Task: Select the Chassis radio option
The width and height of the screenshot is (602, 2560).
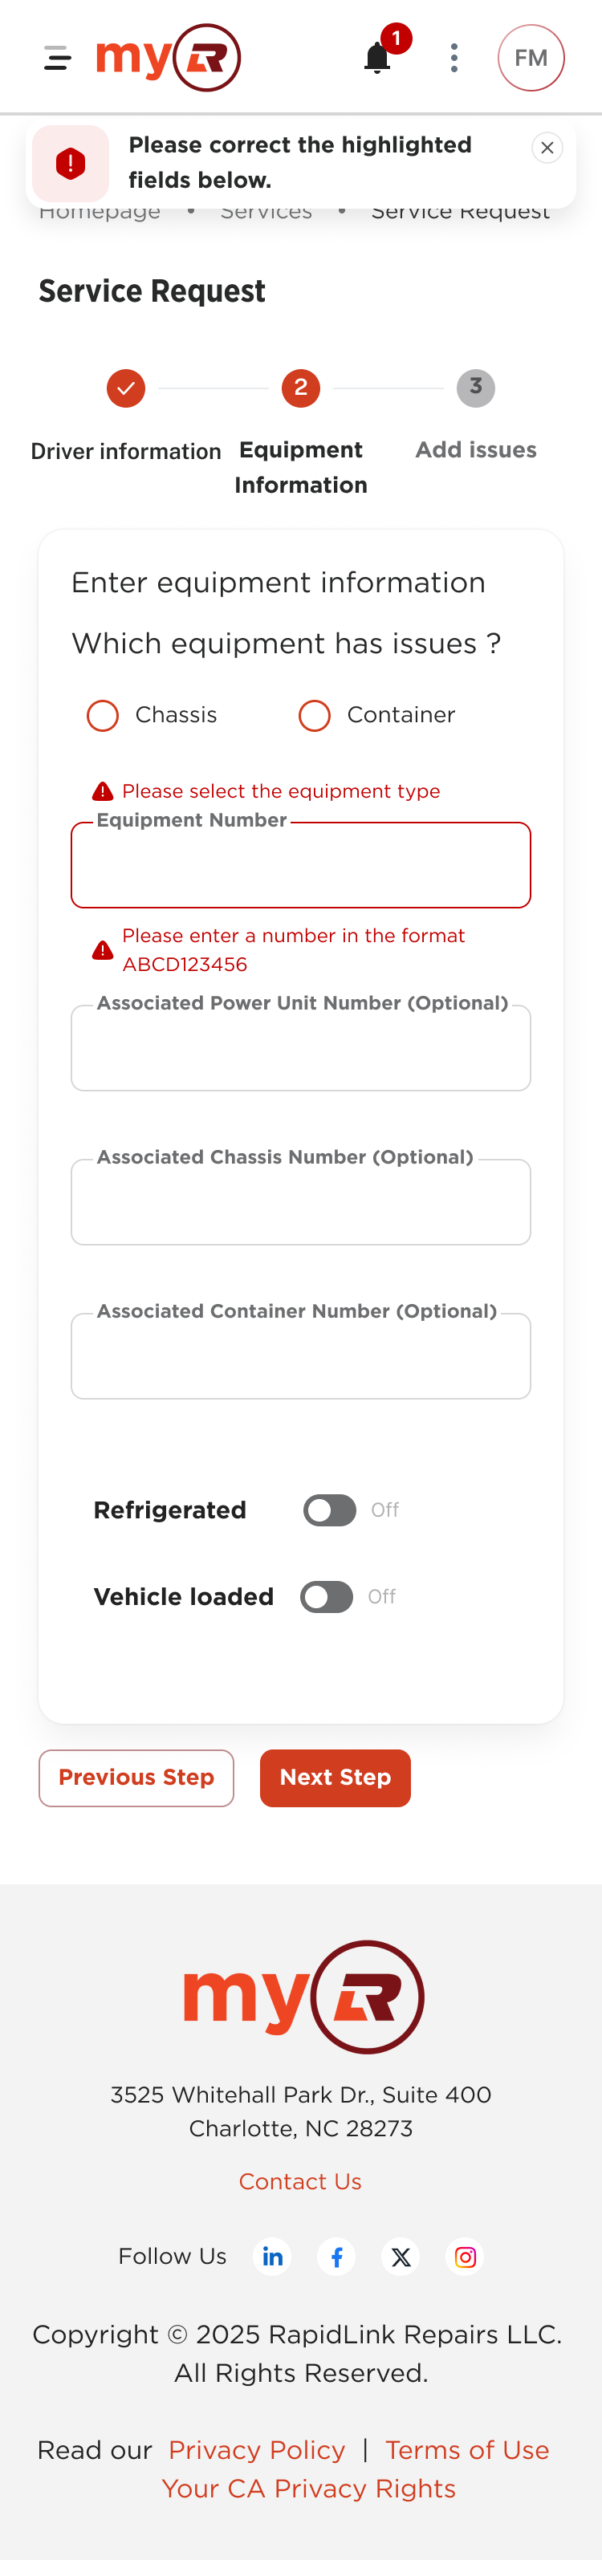Action: [x=103, y=715]
